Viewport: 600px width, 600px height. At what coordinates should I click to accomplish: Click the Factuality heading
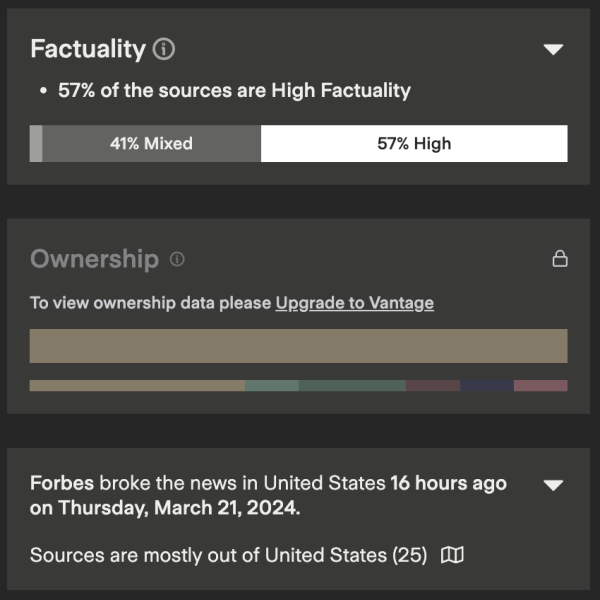point(88,49)
